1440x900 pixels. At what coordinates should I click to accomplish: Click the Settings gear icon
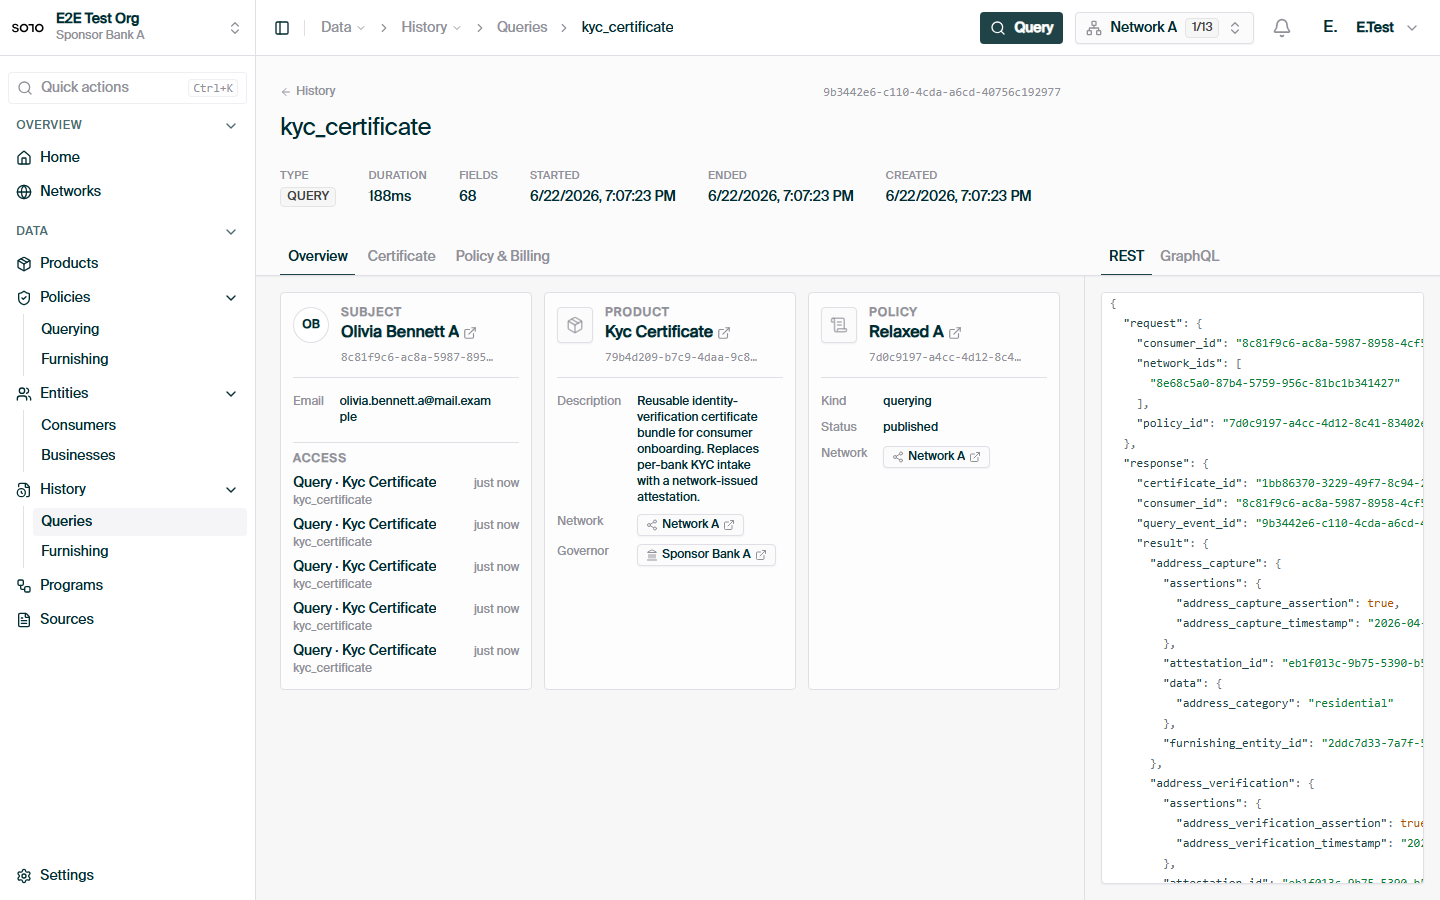[x=24, y=876]
